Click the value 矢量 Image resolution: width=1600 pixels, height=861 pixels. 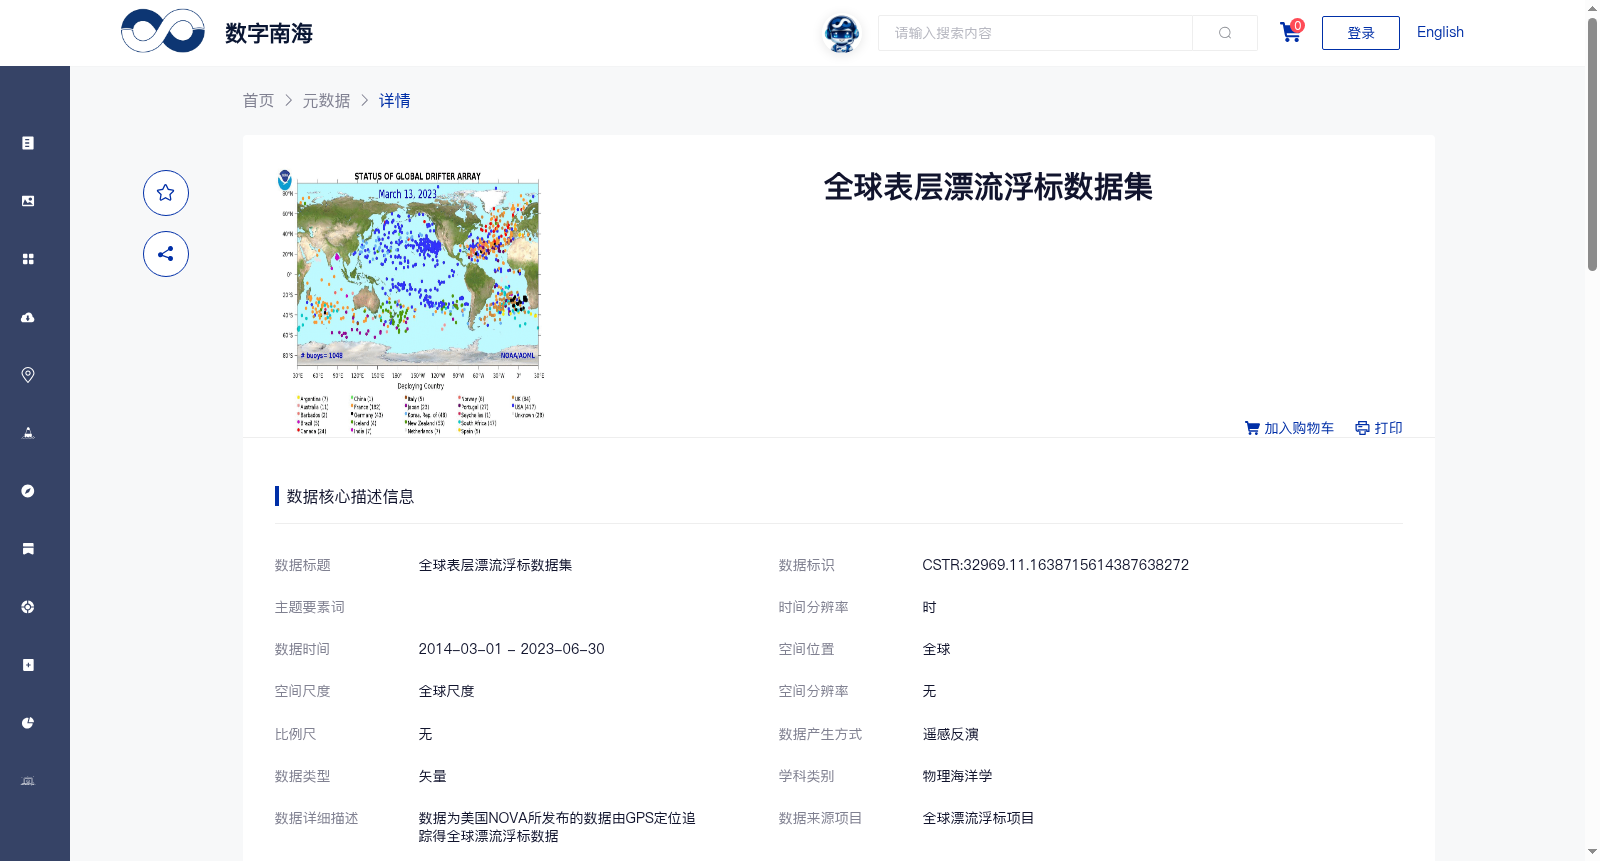click(x=432, y=776)
